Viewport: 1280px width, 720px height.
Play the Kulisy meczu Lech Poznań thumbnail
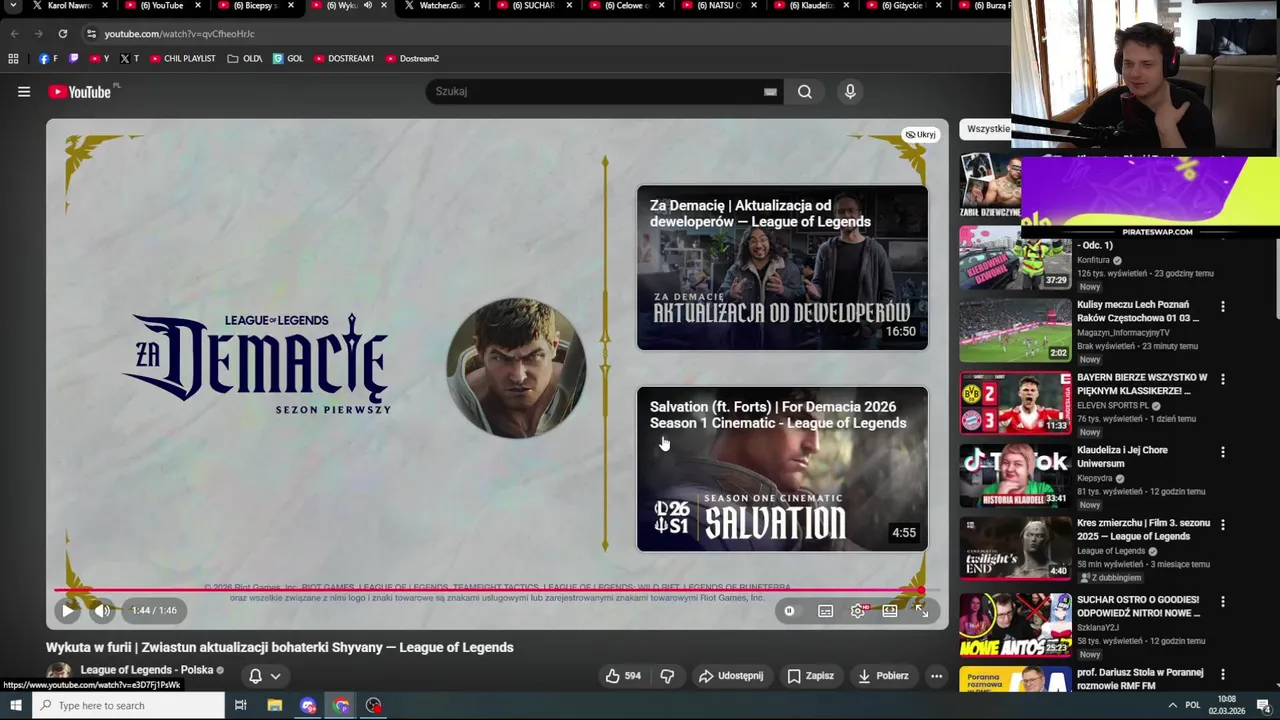click(x=1015, y=330)
